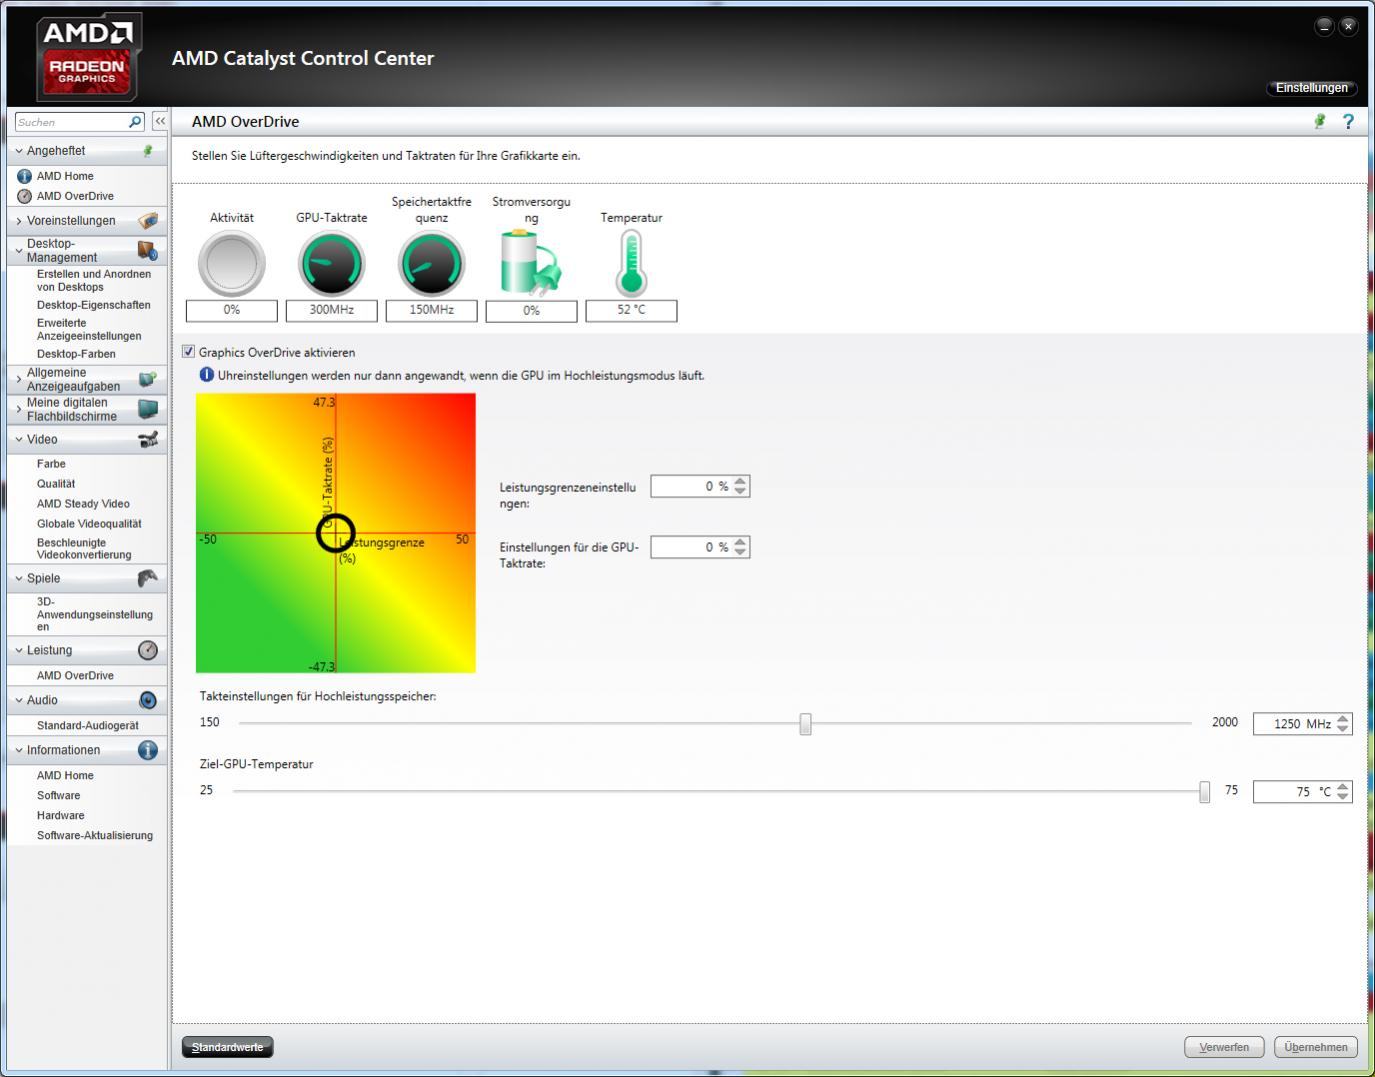
Task: Click the GPU-Taktrate gauge dial
Action: tap(332, 264)
